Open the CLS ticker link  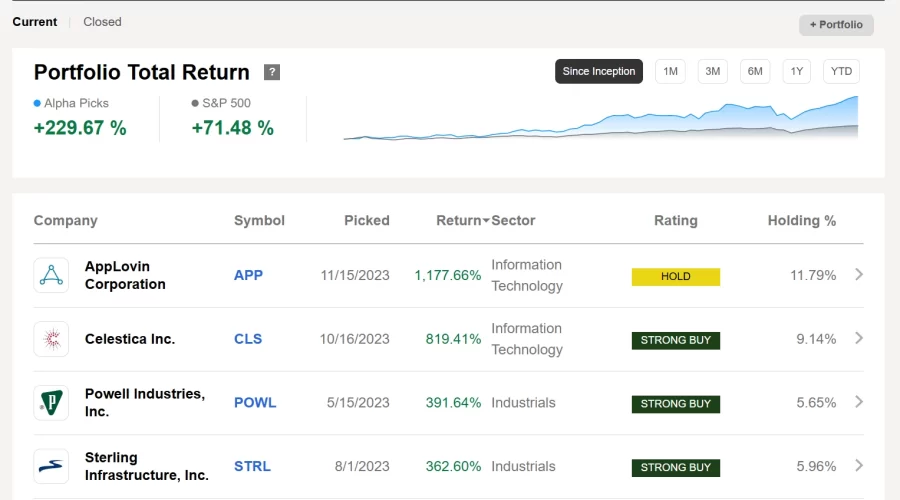pyautogui.click(x=247, y=339)
